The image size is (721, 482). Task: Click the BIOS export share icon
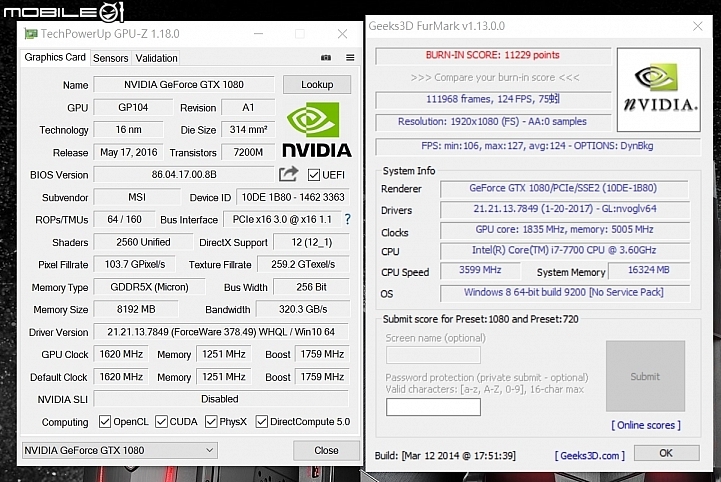point(289,174)
